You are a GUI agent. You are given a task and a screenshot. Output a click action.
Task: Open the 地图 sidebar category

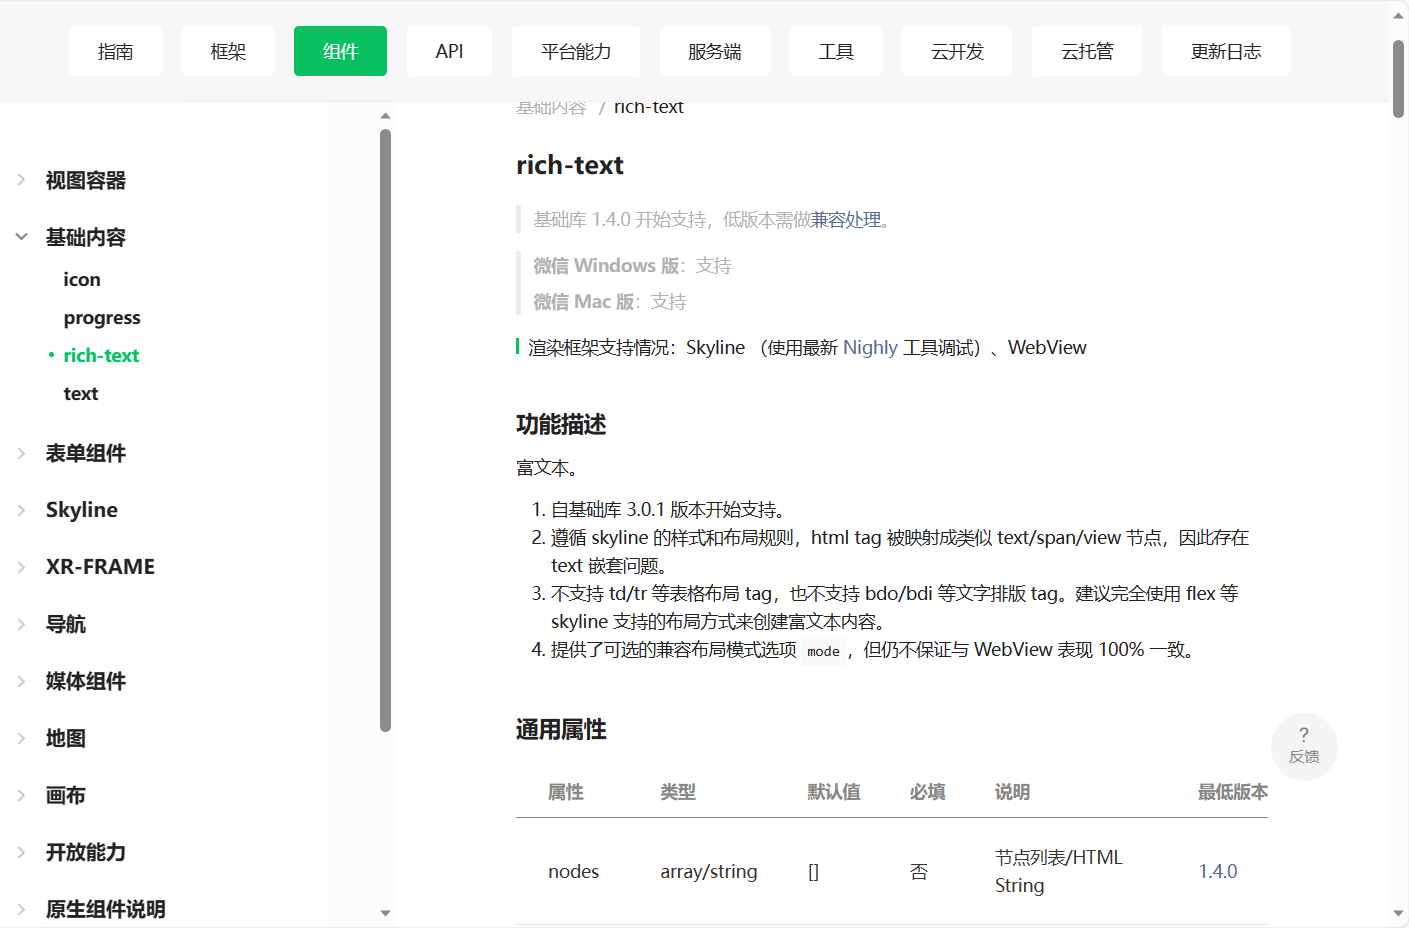point(66,739)
